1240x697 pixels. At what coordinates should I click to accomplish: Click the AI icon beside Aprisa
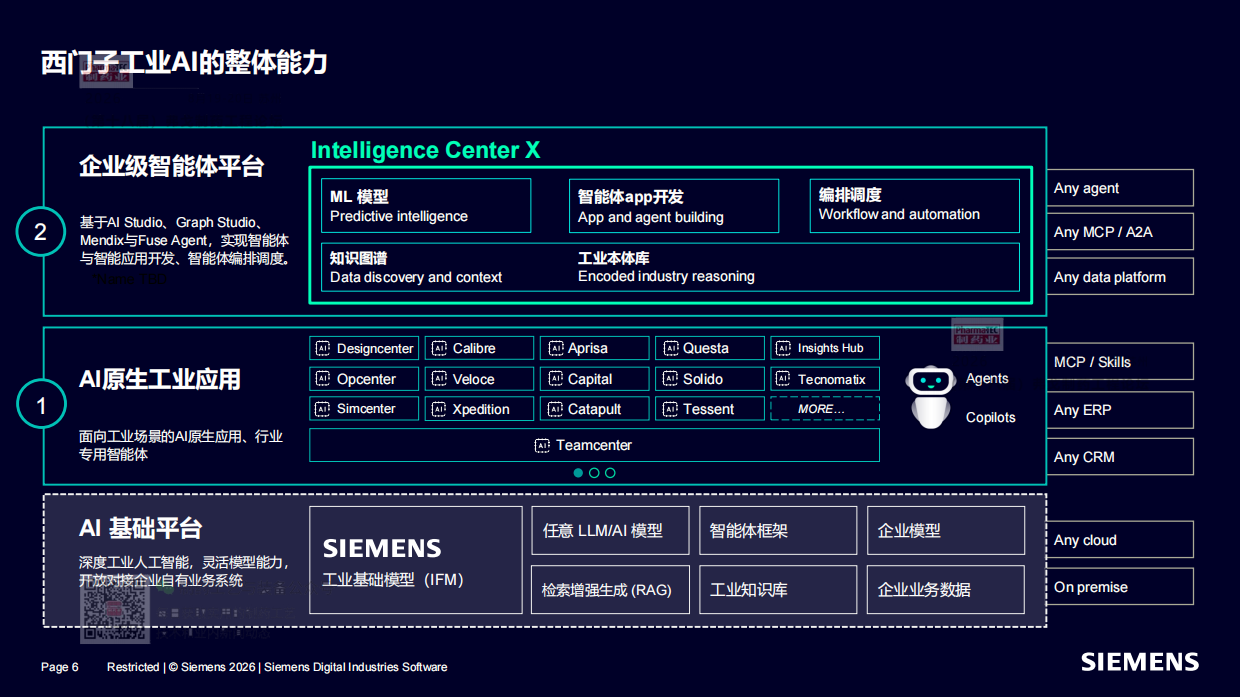click(x=556, y=348)
